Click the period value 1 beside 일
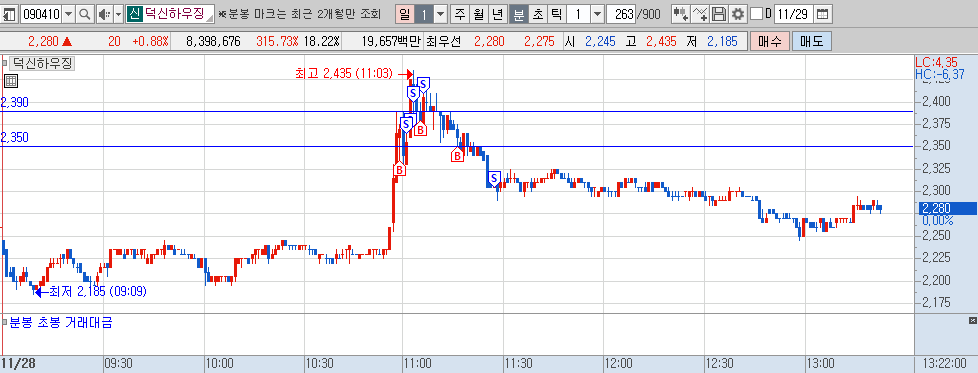Image resolution: width=978 pixels, height=373 pixels. tap(423, 14)
